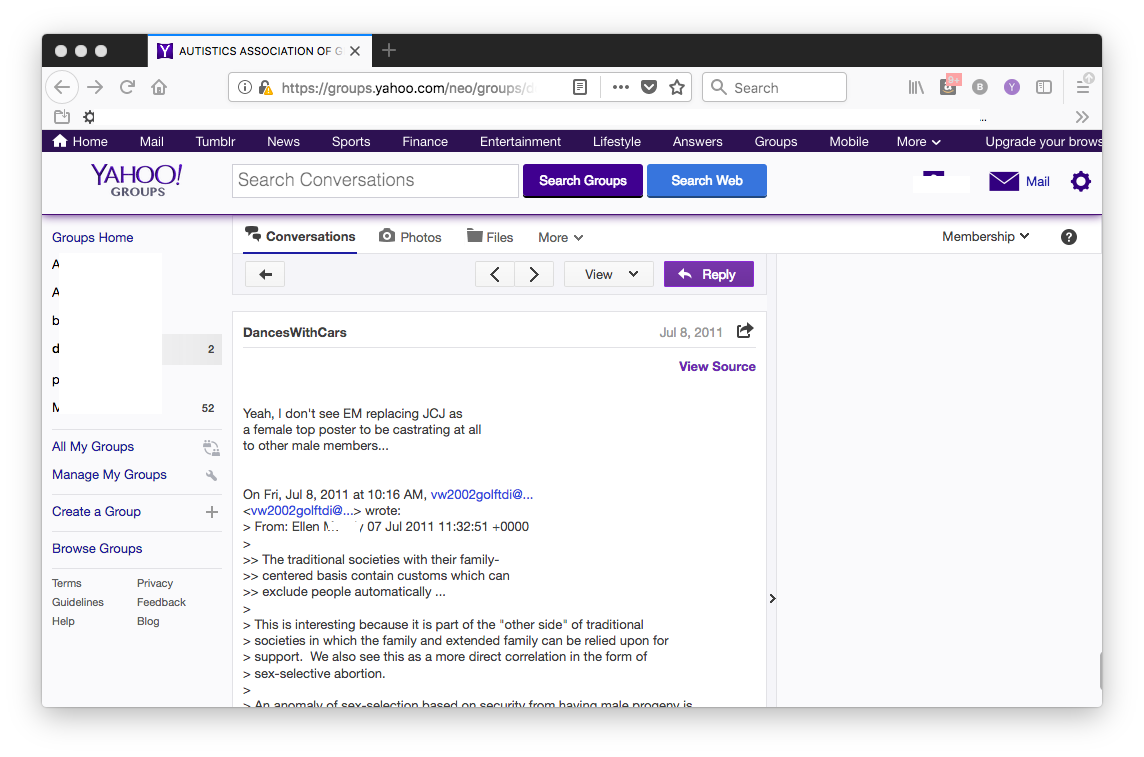Screen dimensions: 1144x757
Task: Click the vw2002golftdi@... email link
Action: (482, 494)
